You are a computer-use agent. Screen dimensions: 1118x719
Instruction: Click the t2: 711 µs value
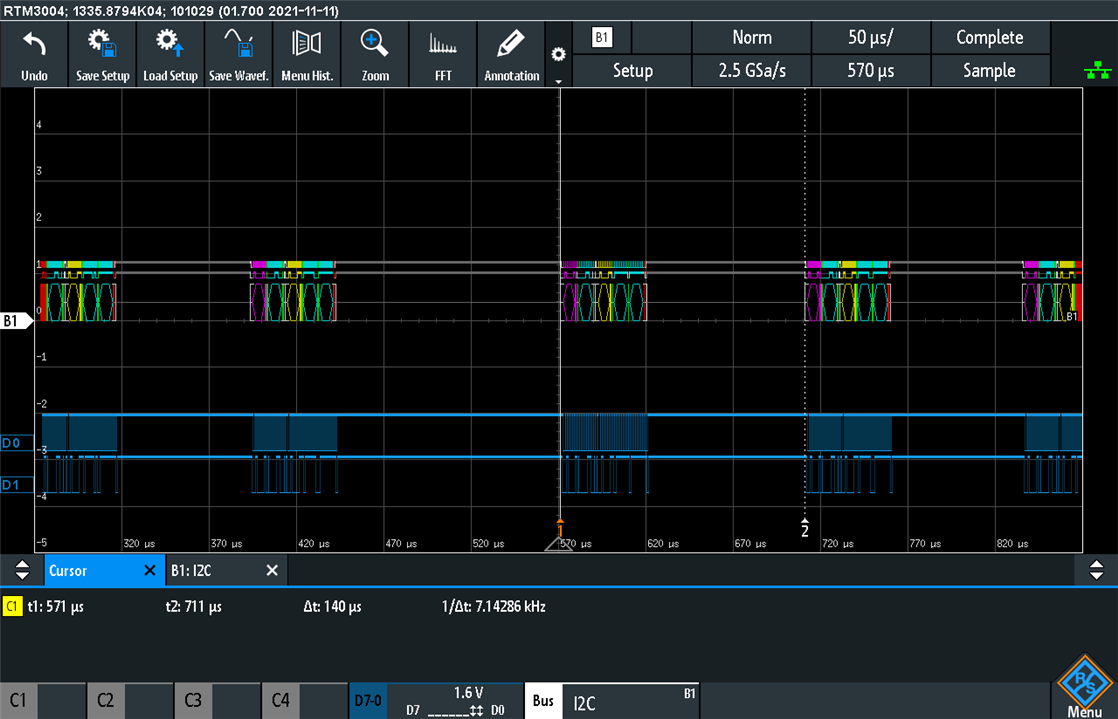193,606
